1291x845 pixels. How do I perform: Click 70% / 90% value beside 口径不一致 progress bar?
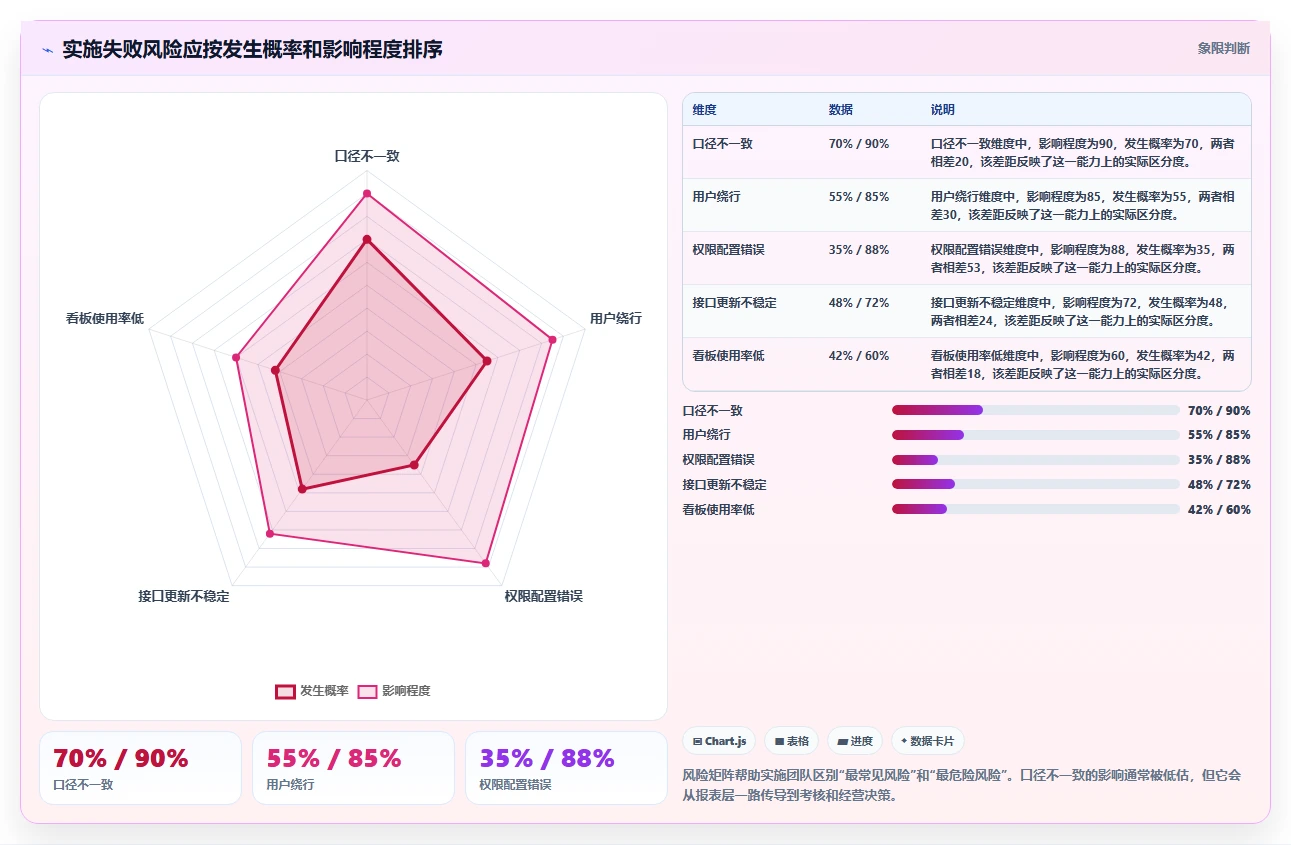point(1219,410)
